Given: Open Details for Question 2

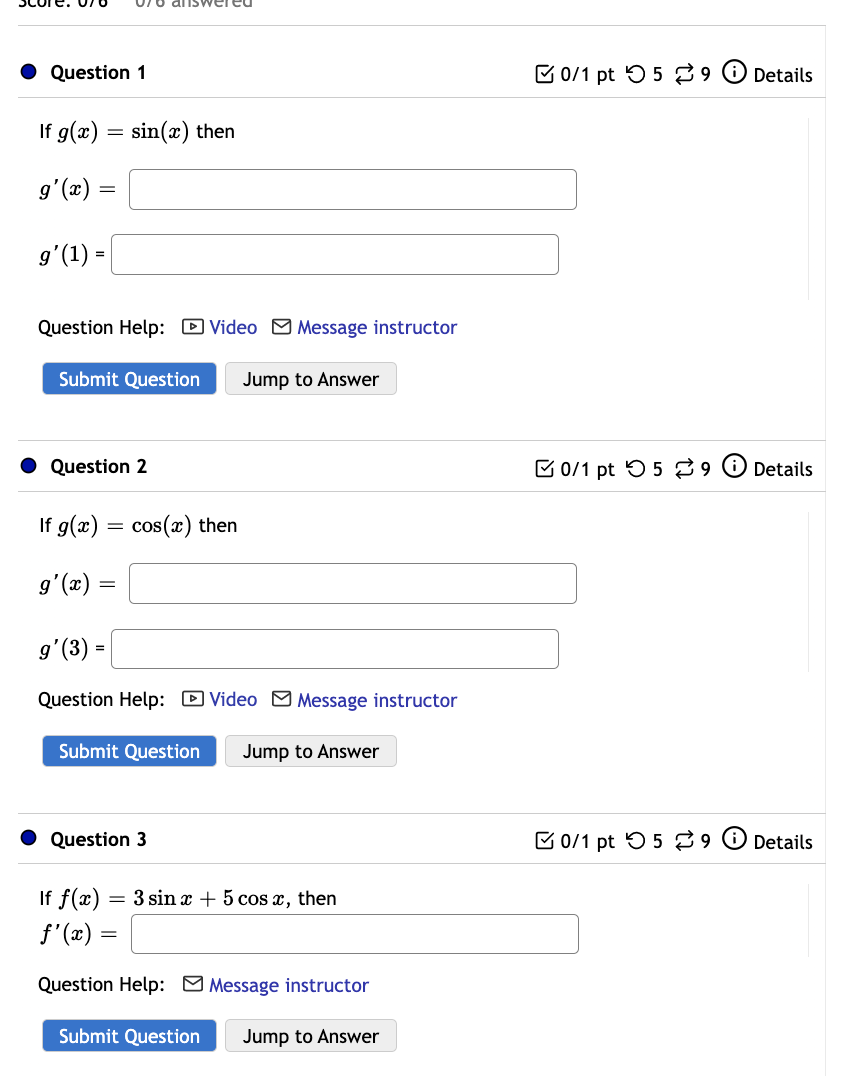Looking at the screenshot, I should [784, 468].
